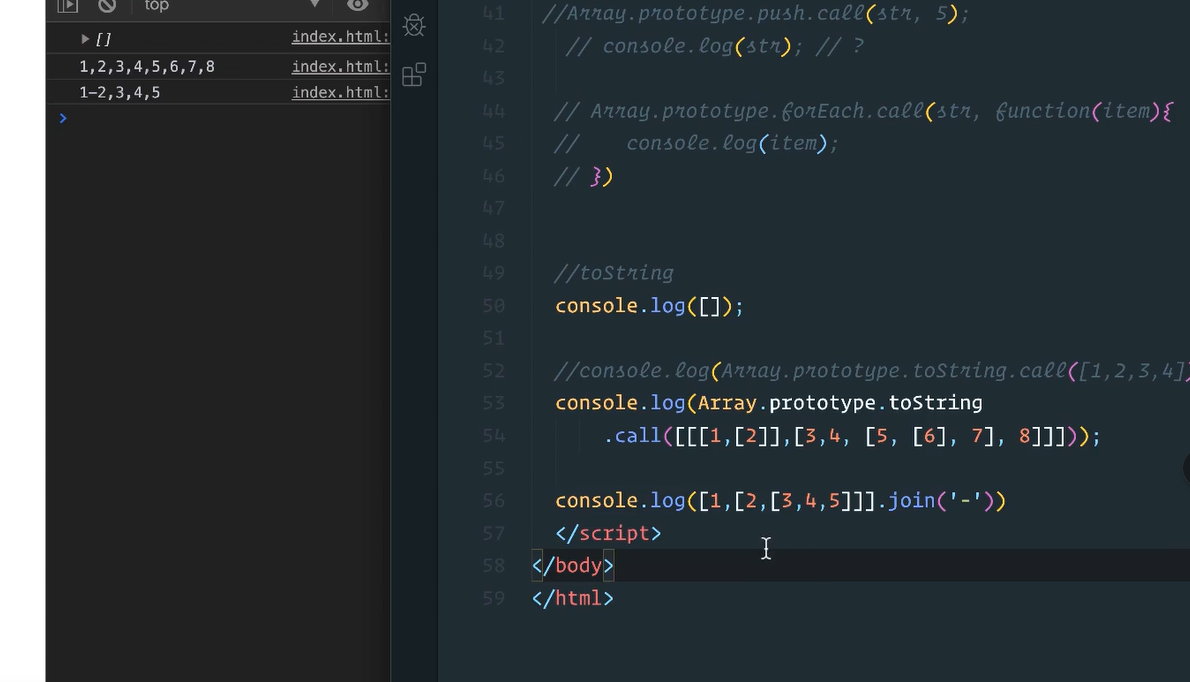This screenshot has width=1190, height=682.
Task: Click the closing </script> tag
Action: 608,533
